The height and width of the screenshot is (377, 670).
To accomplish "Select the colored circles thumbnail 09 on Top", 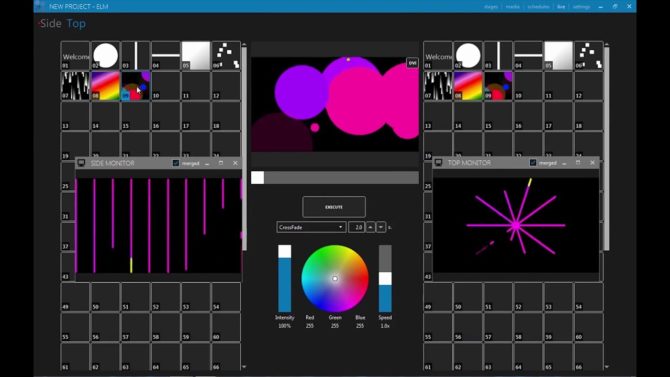I will click(498, 86).
